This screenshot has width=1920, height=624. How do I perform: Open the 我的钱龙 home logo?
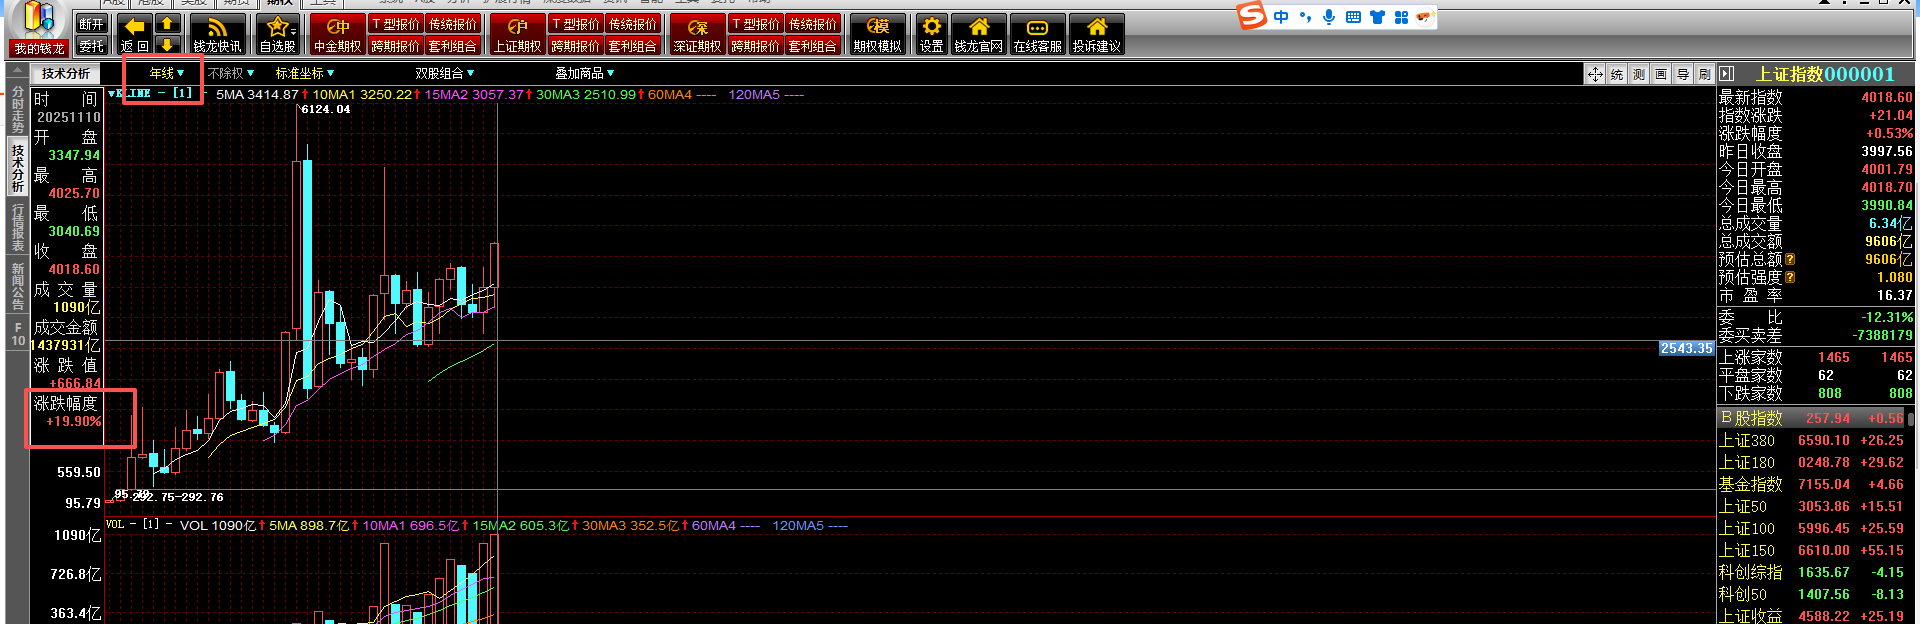click(x=39, y=29)
